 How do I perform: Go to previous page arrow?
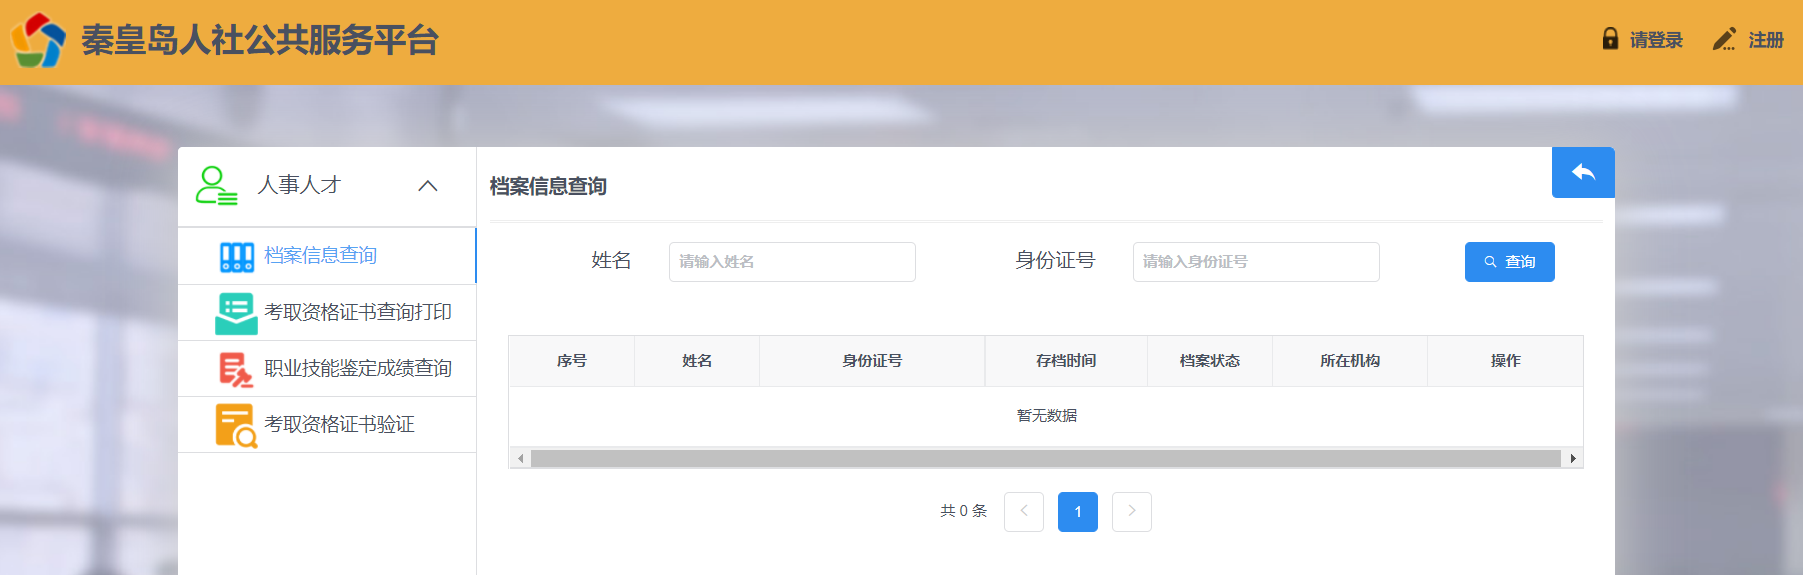point(1024,512)
